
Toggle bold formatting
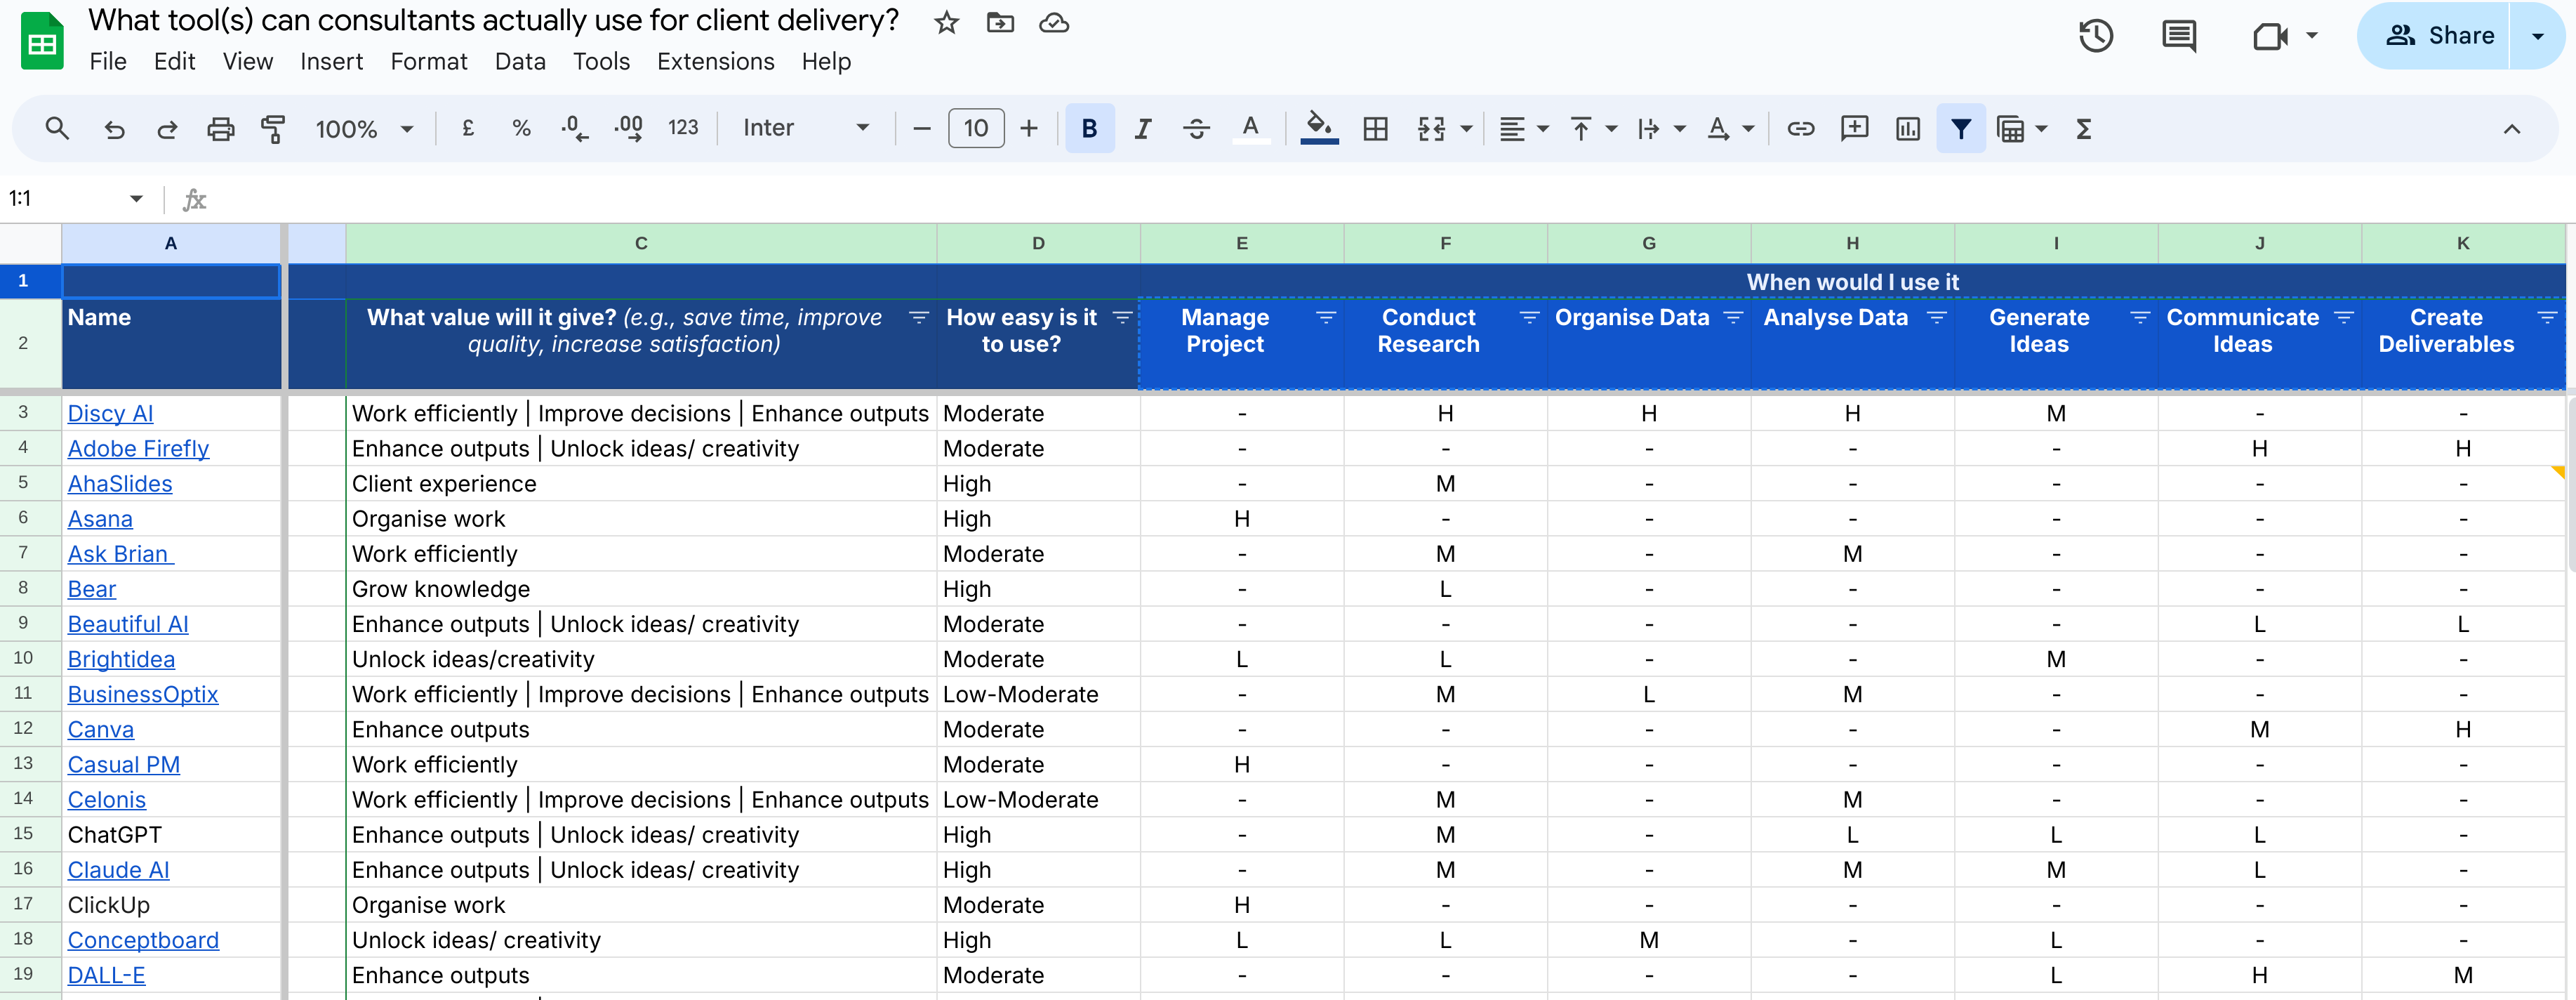coord(1089,129)
